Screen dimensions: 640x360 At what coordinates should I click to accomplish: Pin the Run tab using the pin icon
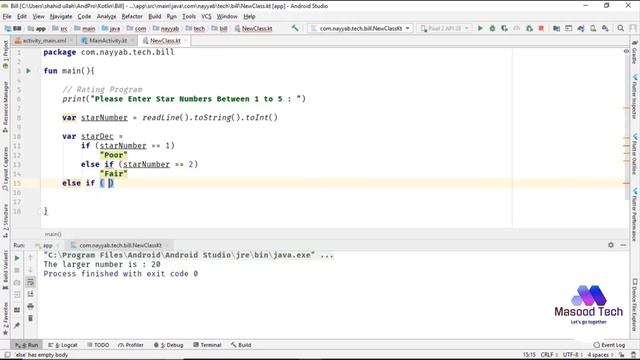click(x=17, y=325)
